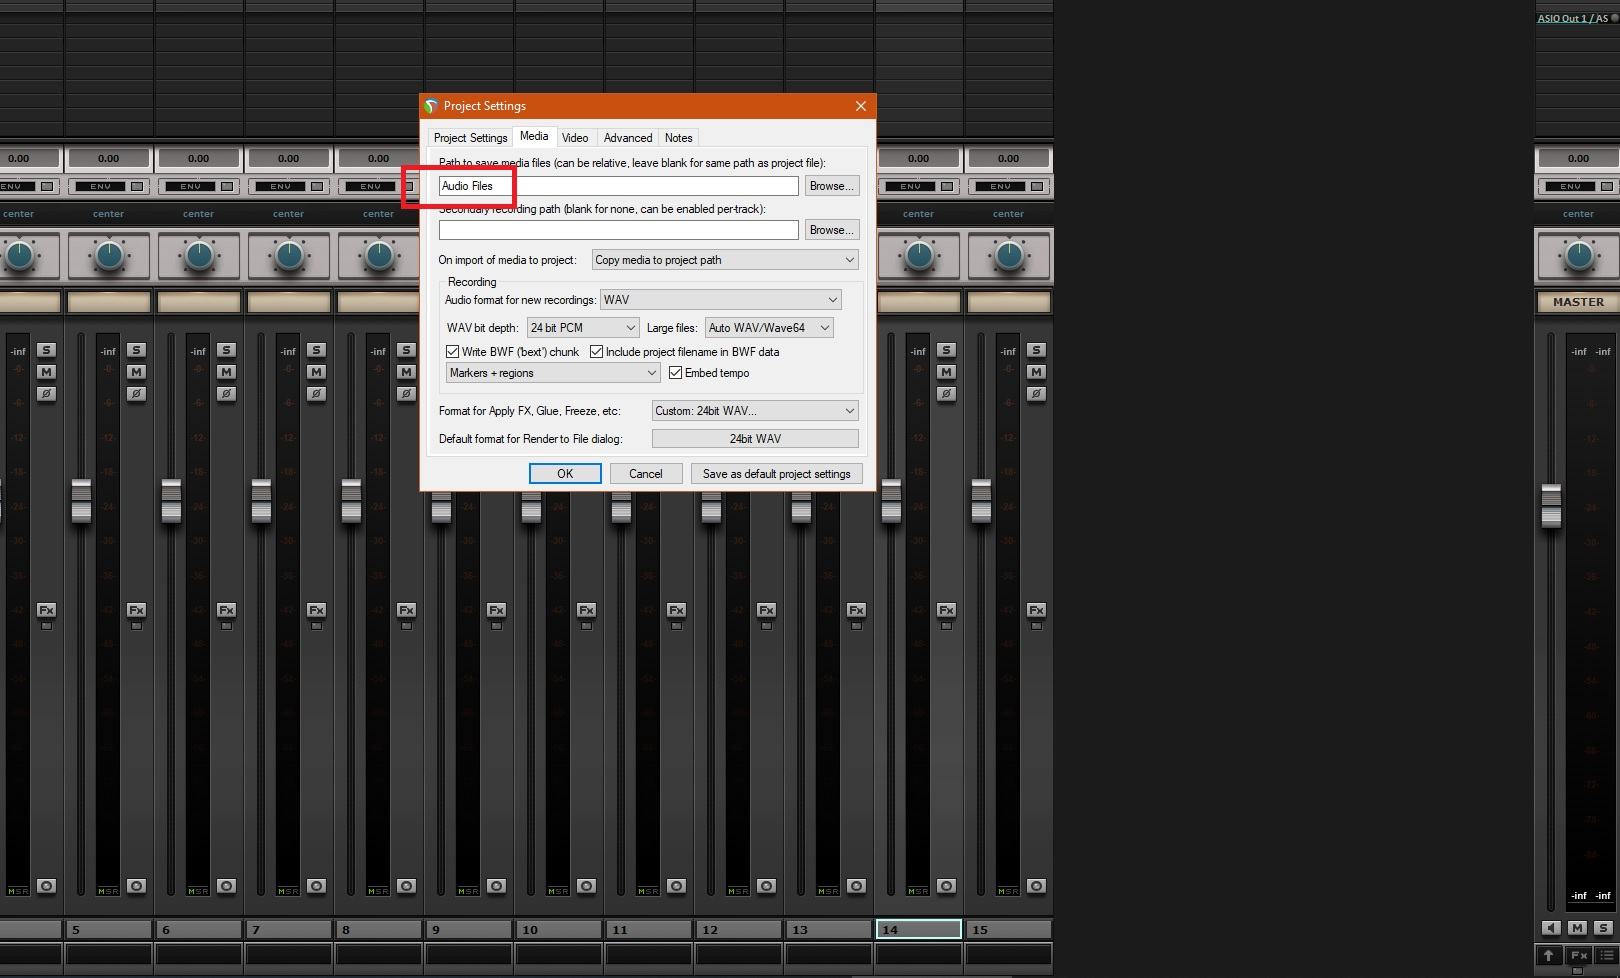Click Browse for the secondary recording path
The width and height of the screenshot is (1620, 978).
tap(831, 230)
